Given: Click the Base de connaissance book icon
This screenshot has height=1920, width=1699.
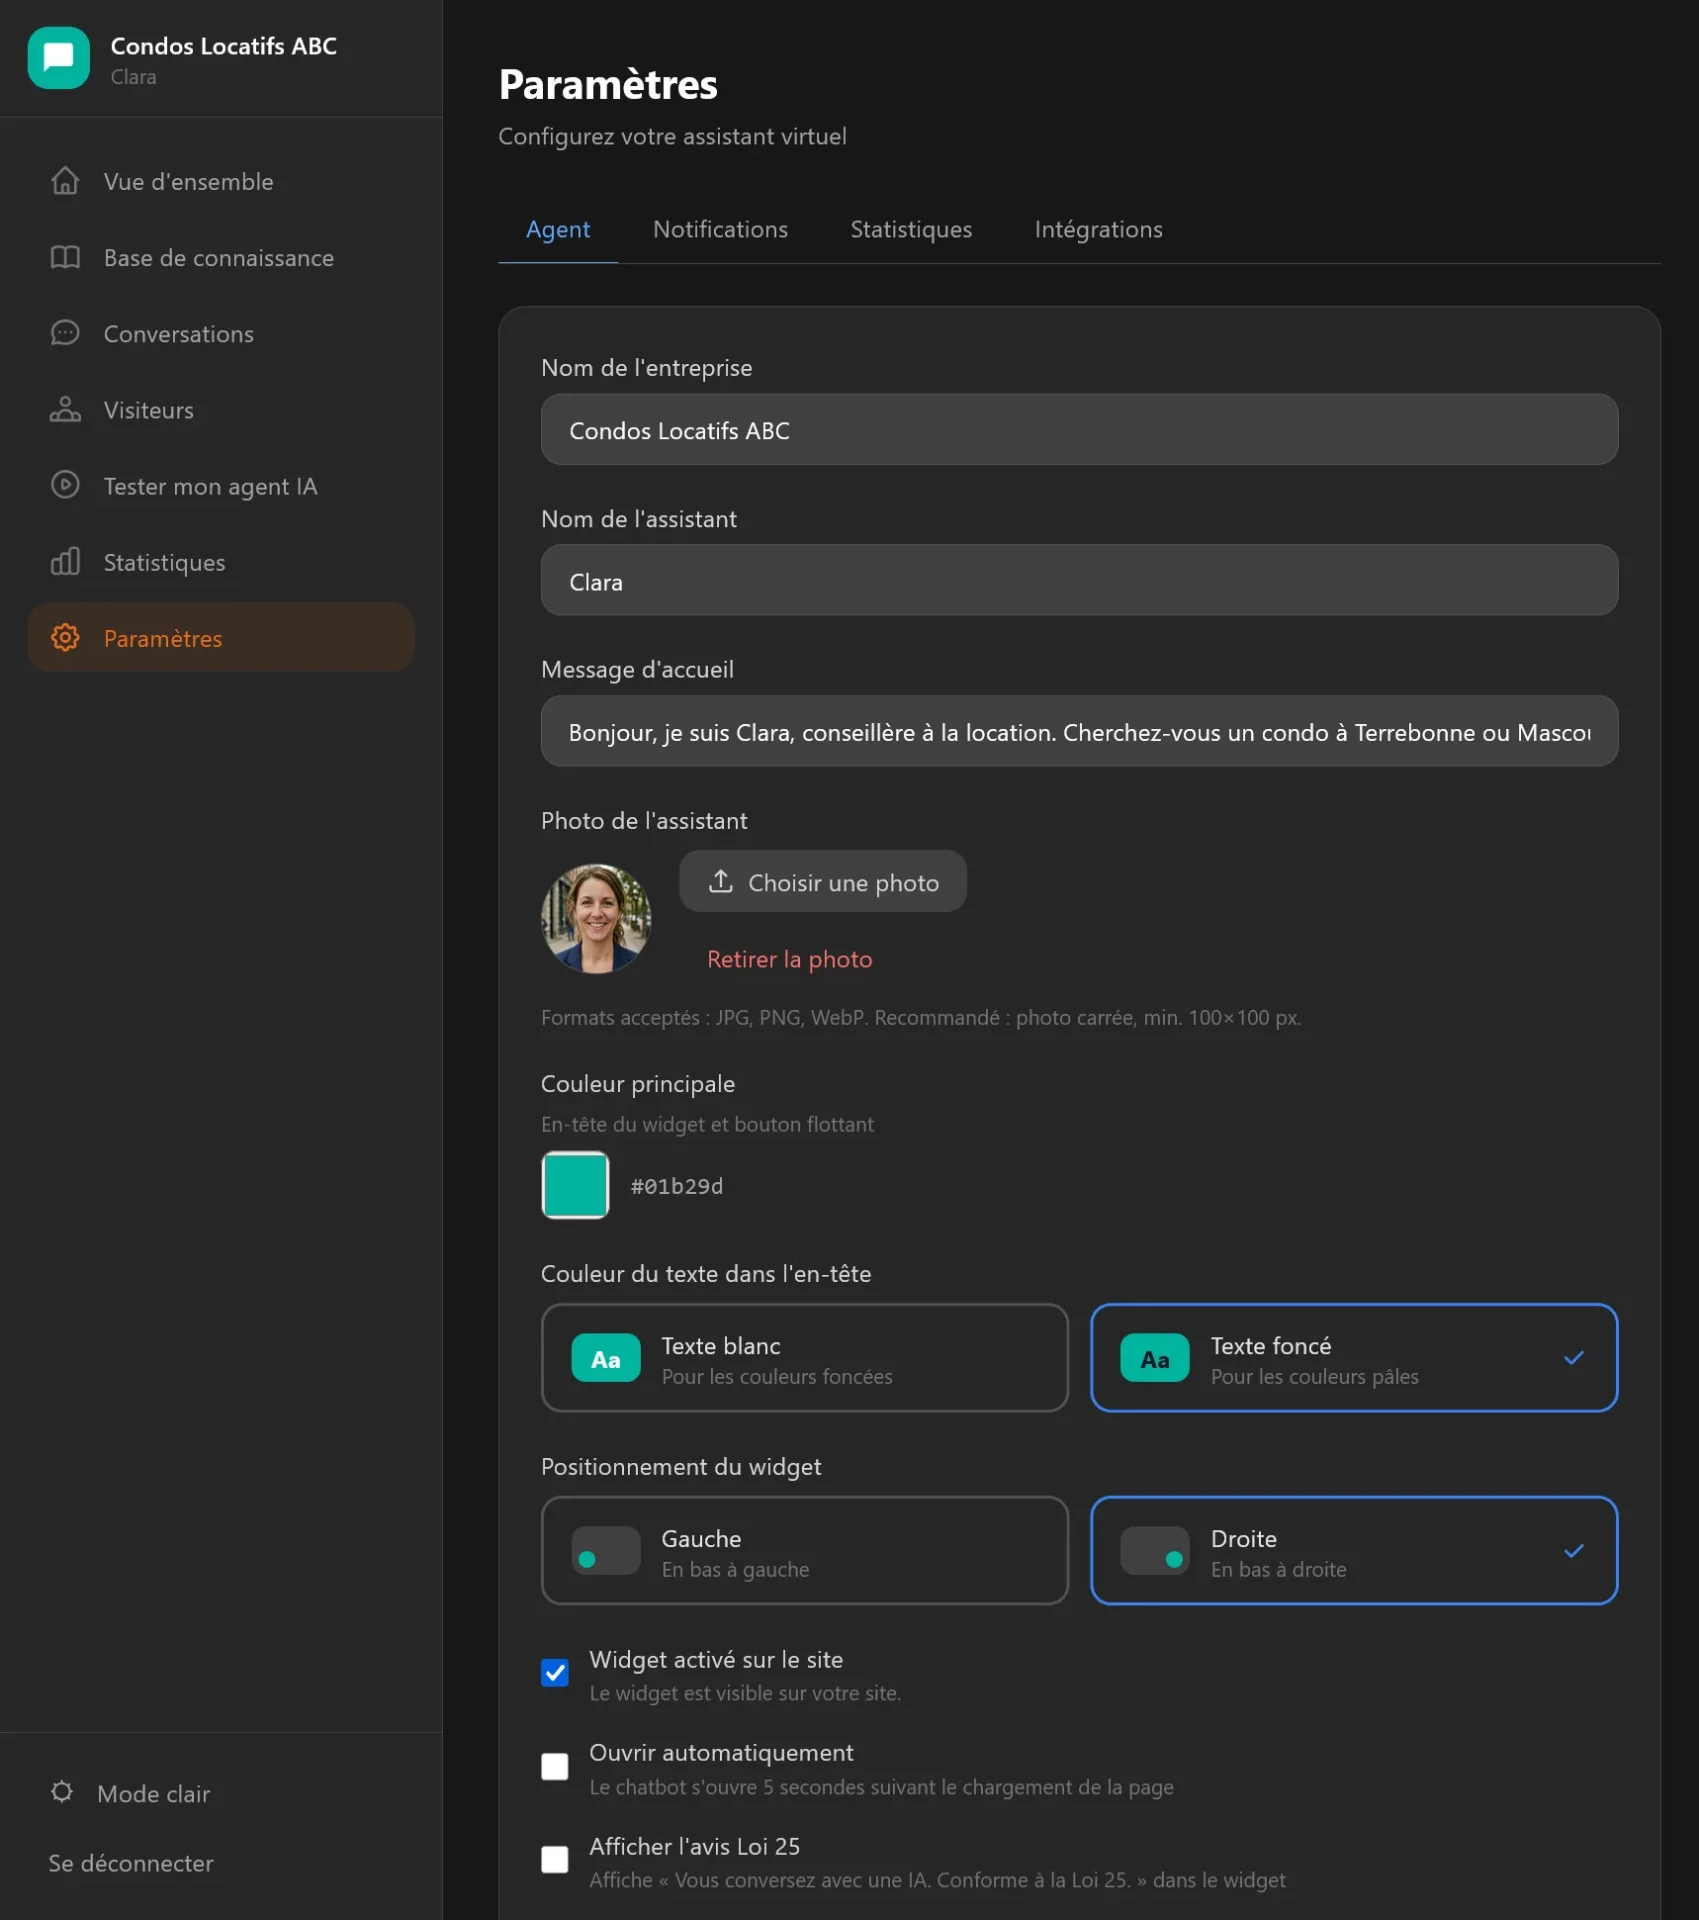Looking at the screenshot, I should point(65,257).
